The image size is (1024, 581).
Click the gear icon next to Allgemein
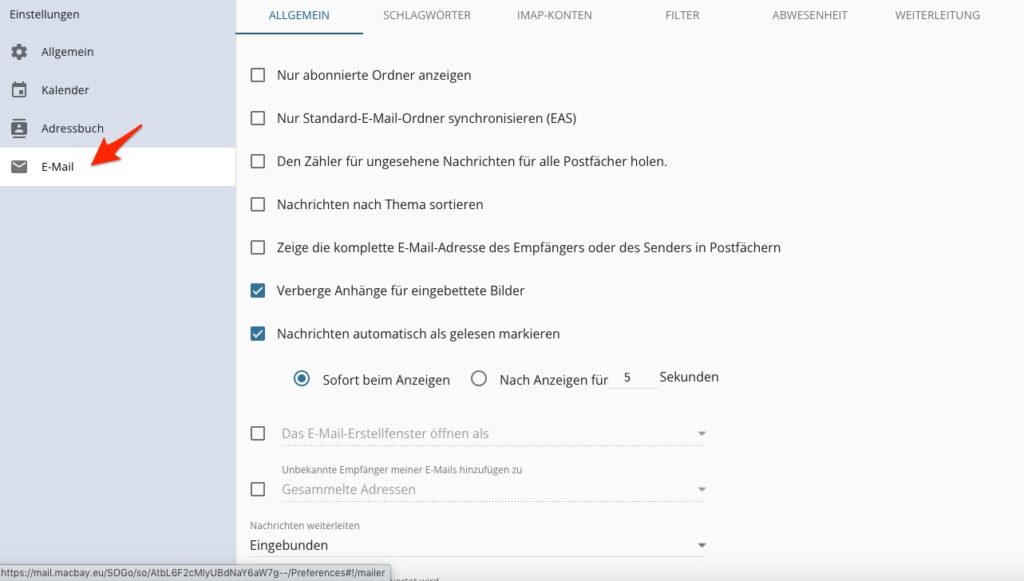[19, 52]
